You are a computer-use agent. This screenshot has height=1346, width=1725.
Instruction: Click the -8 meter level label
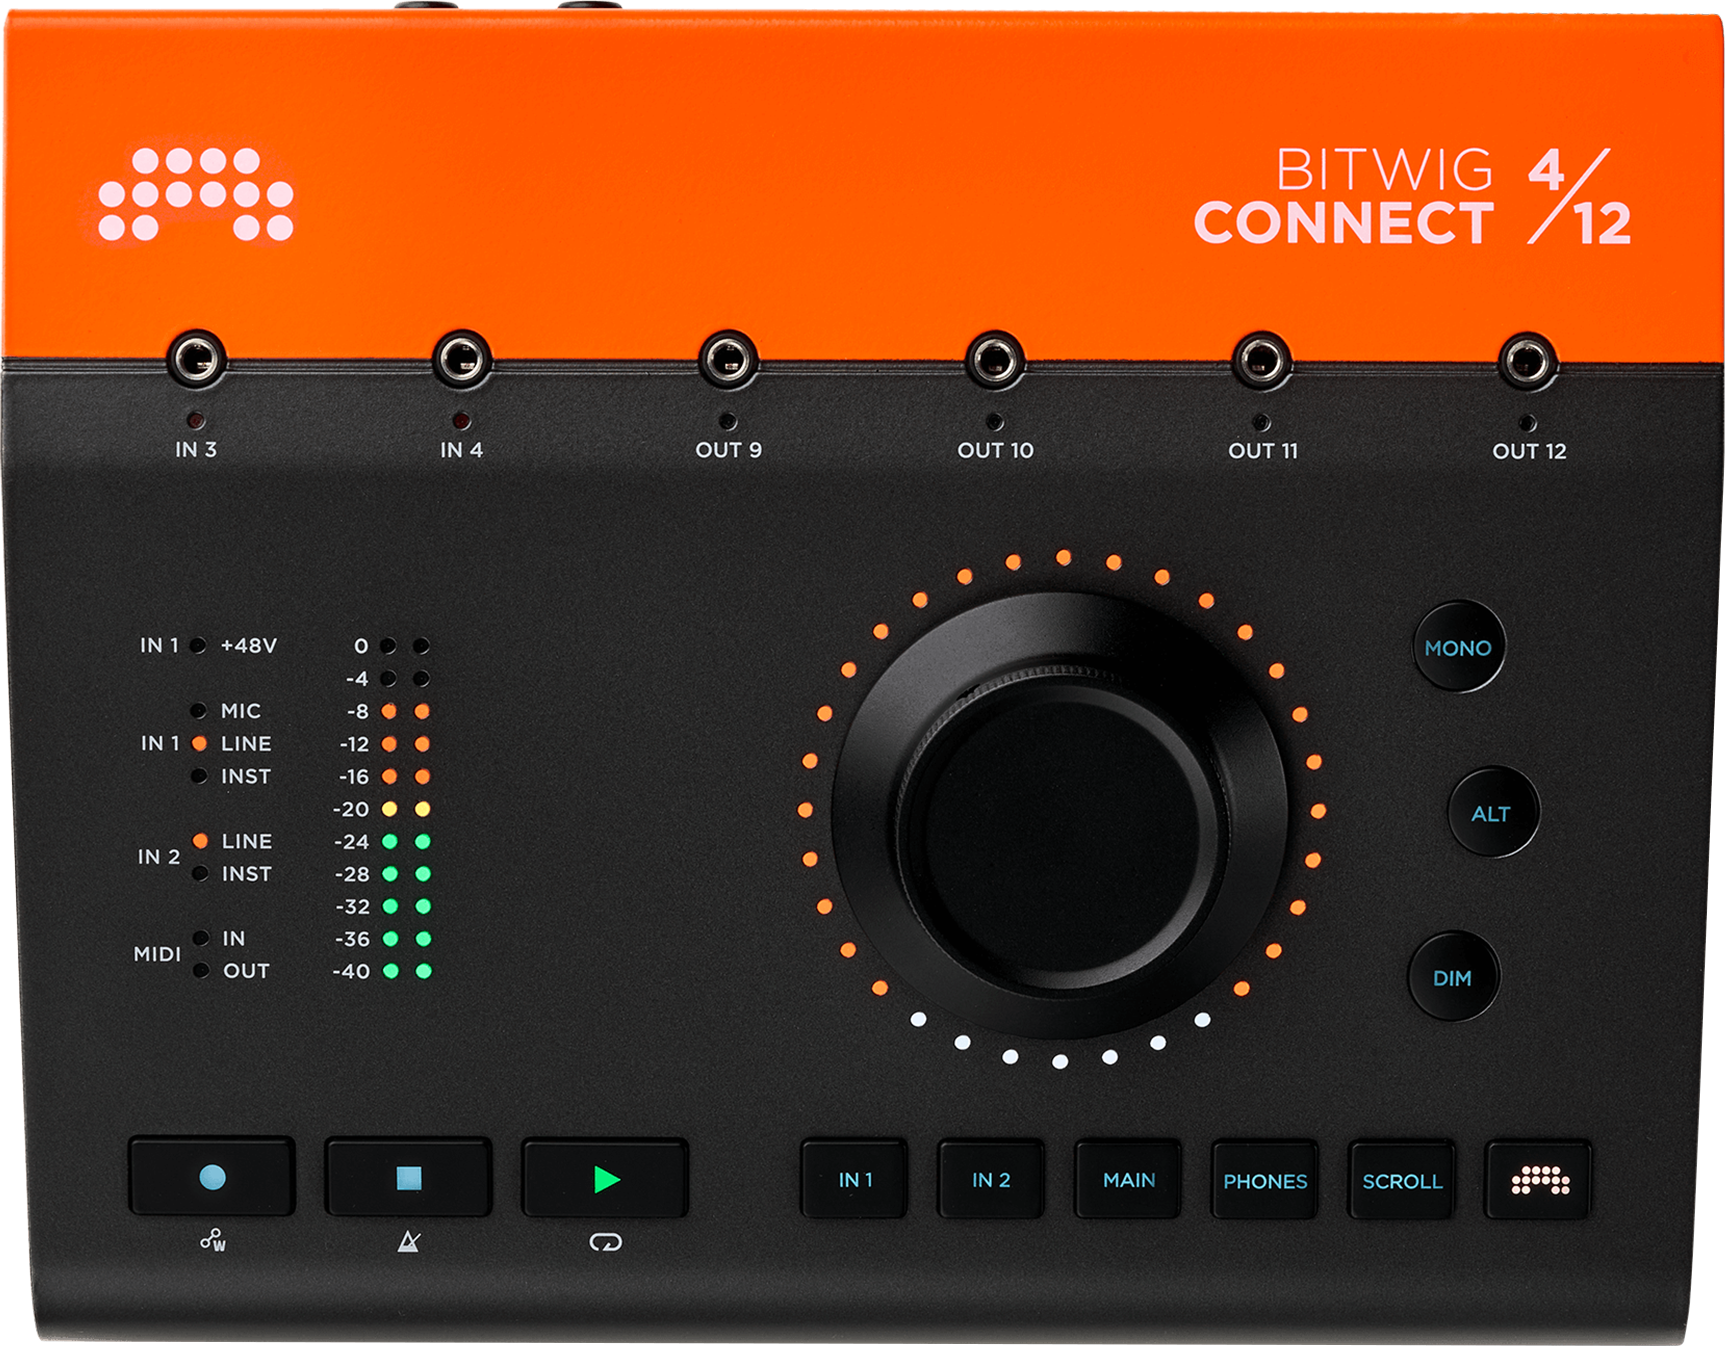coord(357,711)
